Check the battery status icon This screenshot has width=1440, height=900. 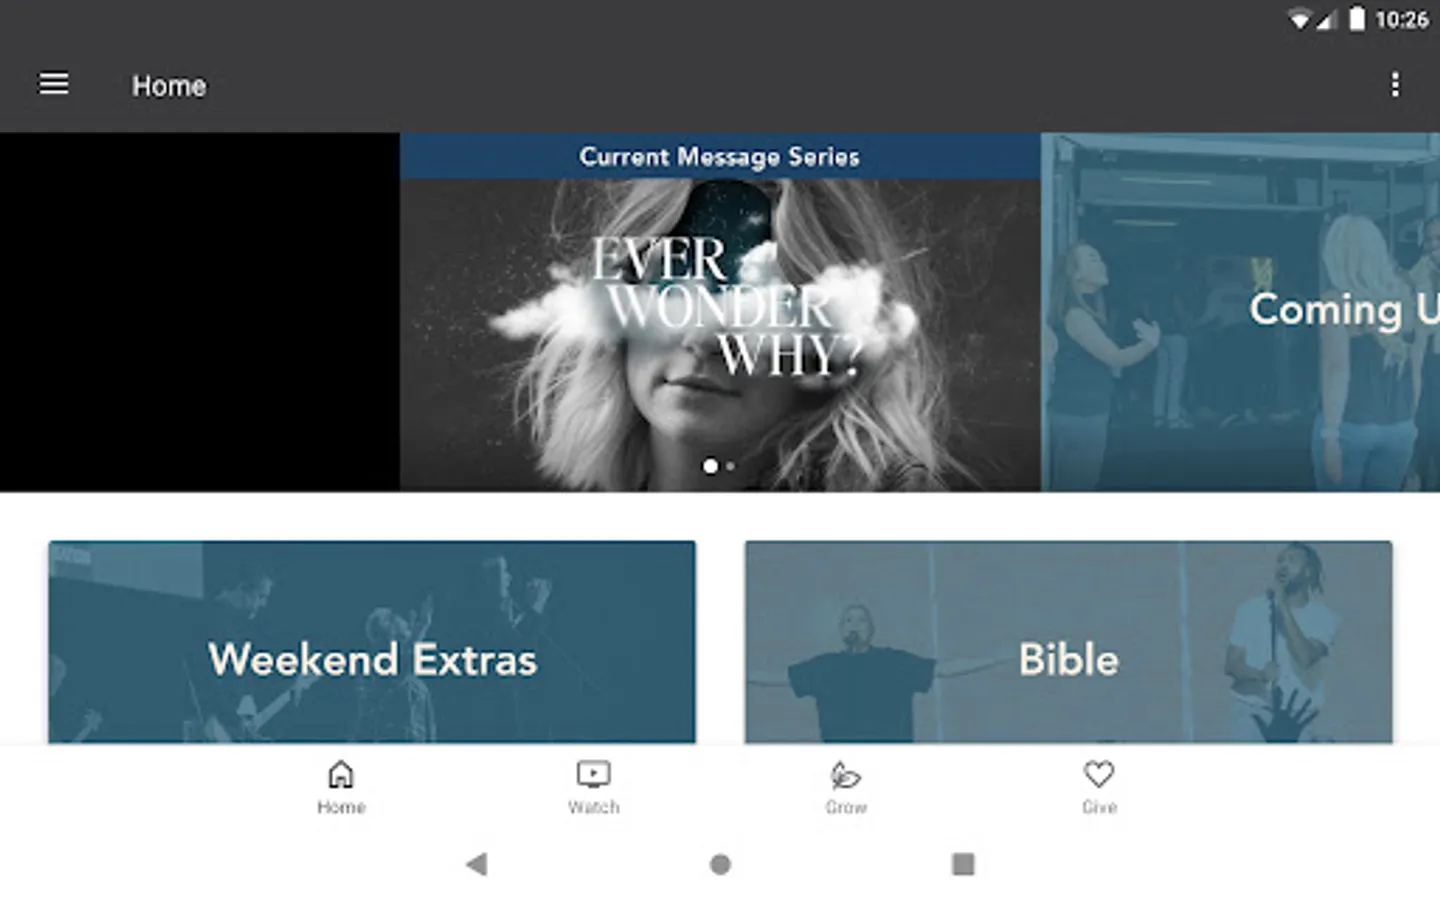tap(1356, 19)
